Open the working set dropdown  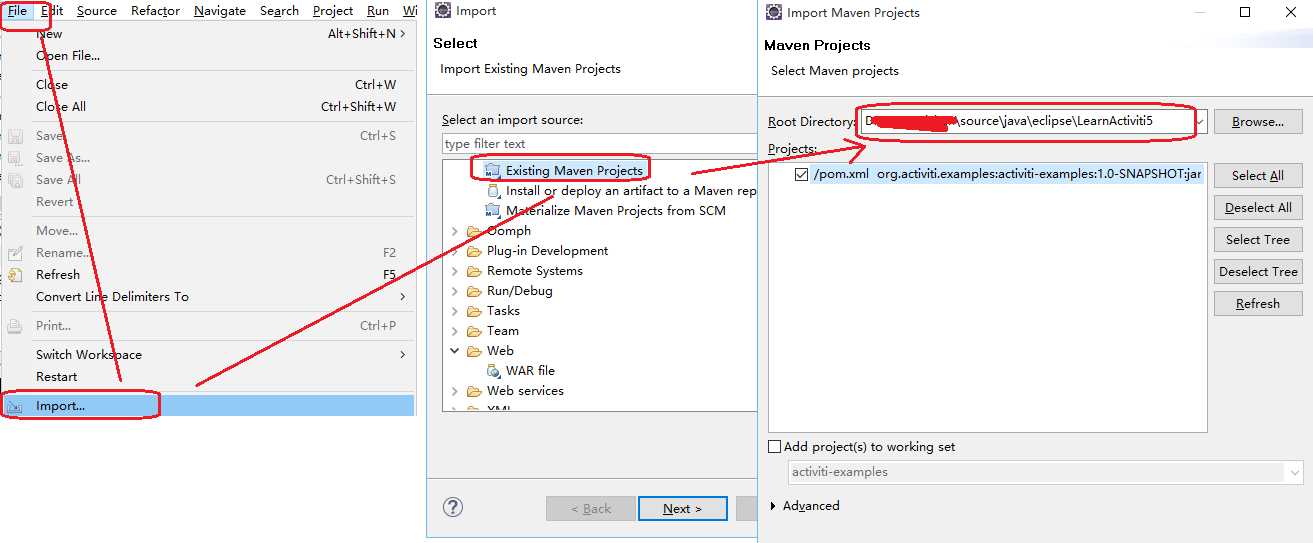tap(1295, 472)
